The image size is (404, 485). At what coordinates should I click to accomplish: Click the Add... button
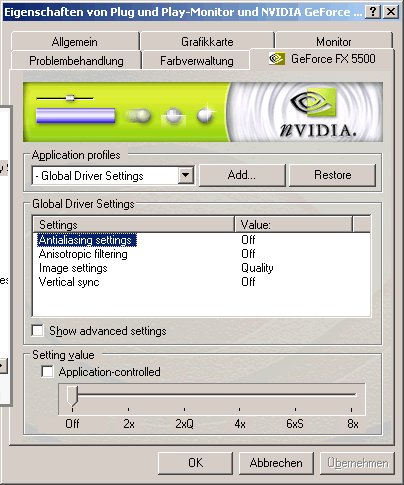(242, 175)
